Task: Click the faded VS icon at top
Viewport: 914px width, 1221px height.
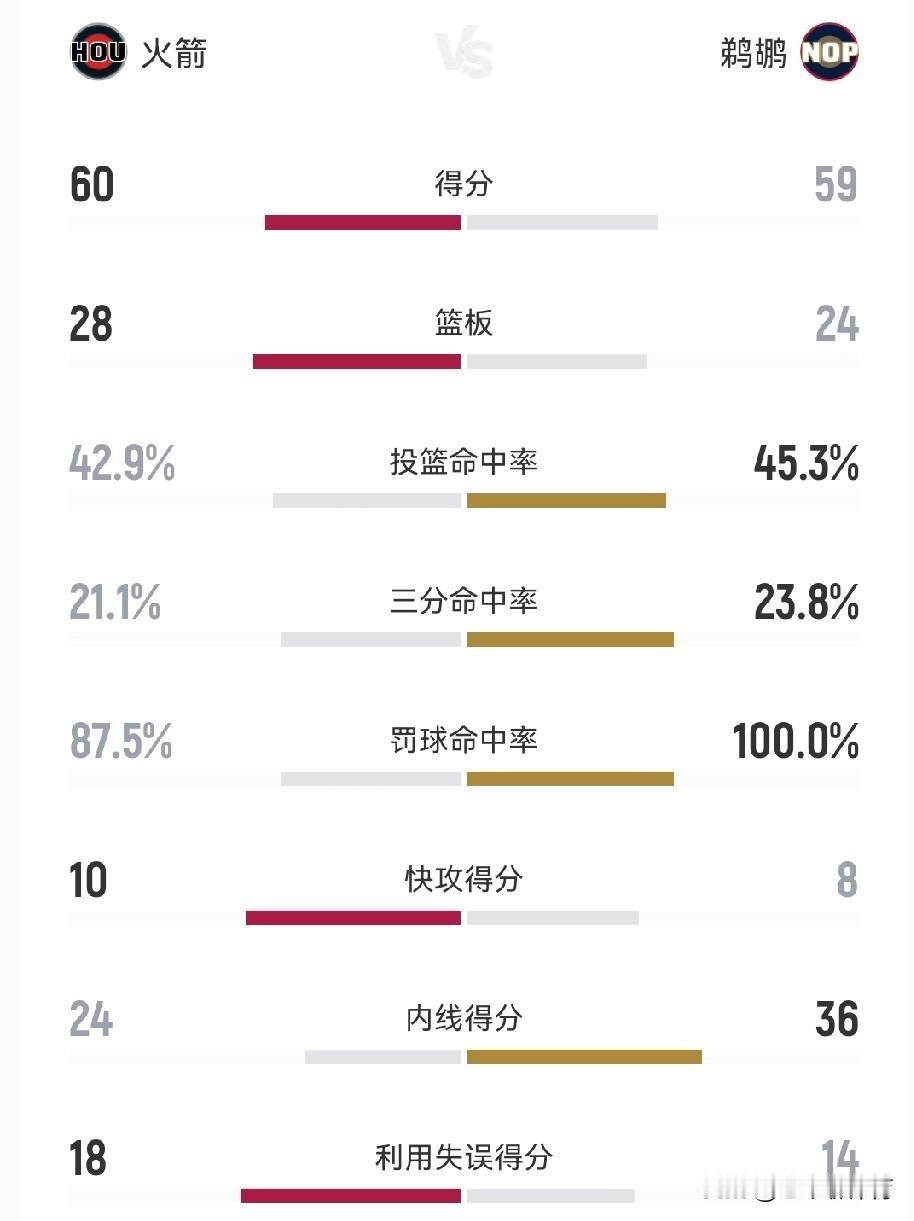Action: [x=464, y=53]
